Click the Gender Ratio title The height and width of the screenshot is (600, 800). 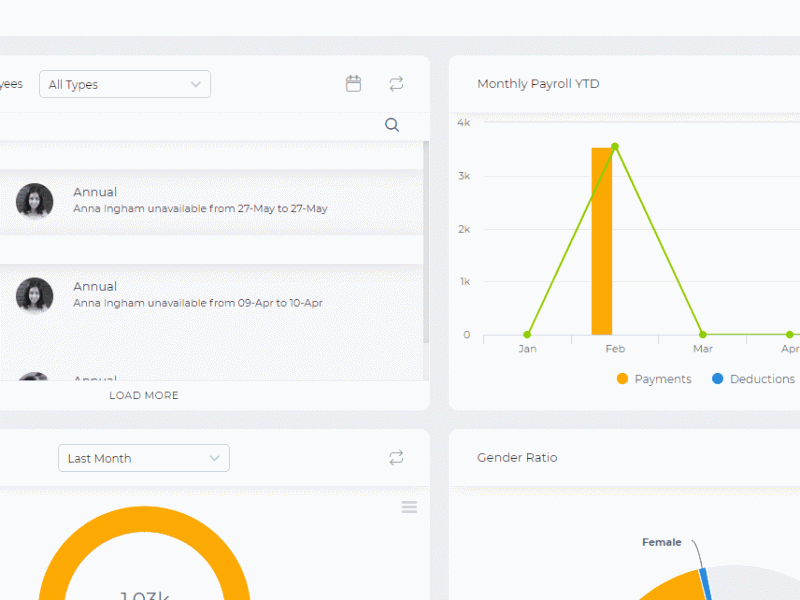click(517, 458)
